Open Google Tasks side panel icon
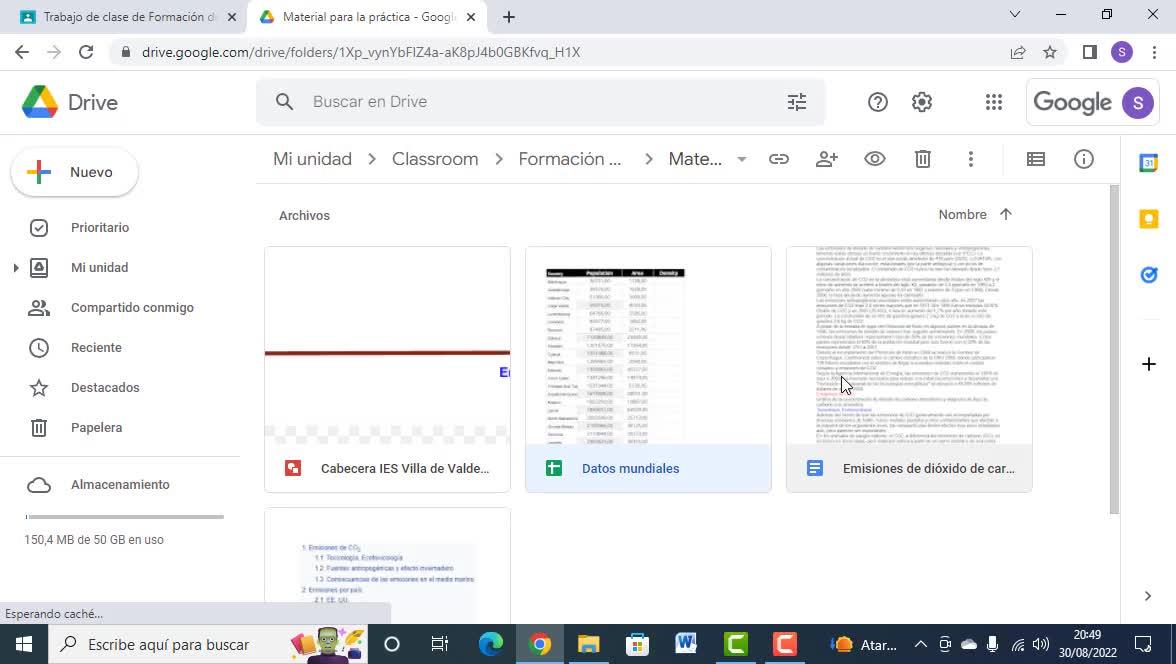This screenshot has height=664, width=1176. [1148, 275]
